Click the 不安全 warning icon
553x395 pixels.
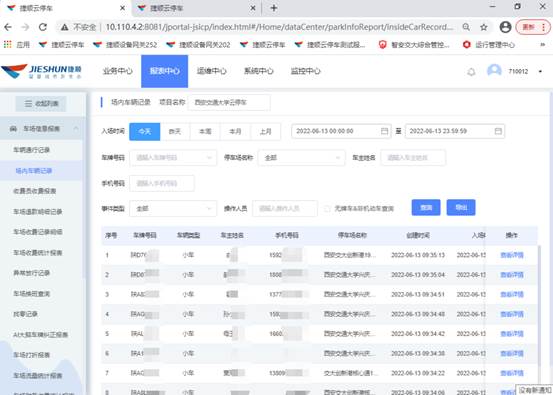point(65,27)
